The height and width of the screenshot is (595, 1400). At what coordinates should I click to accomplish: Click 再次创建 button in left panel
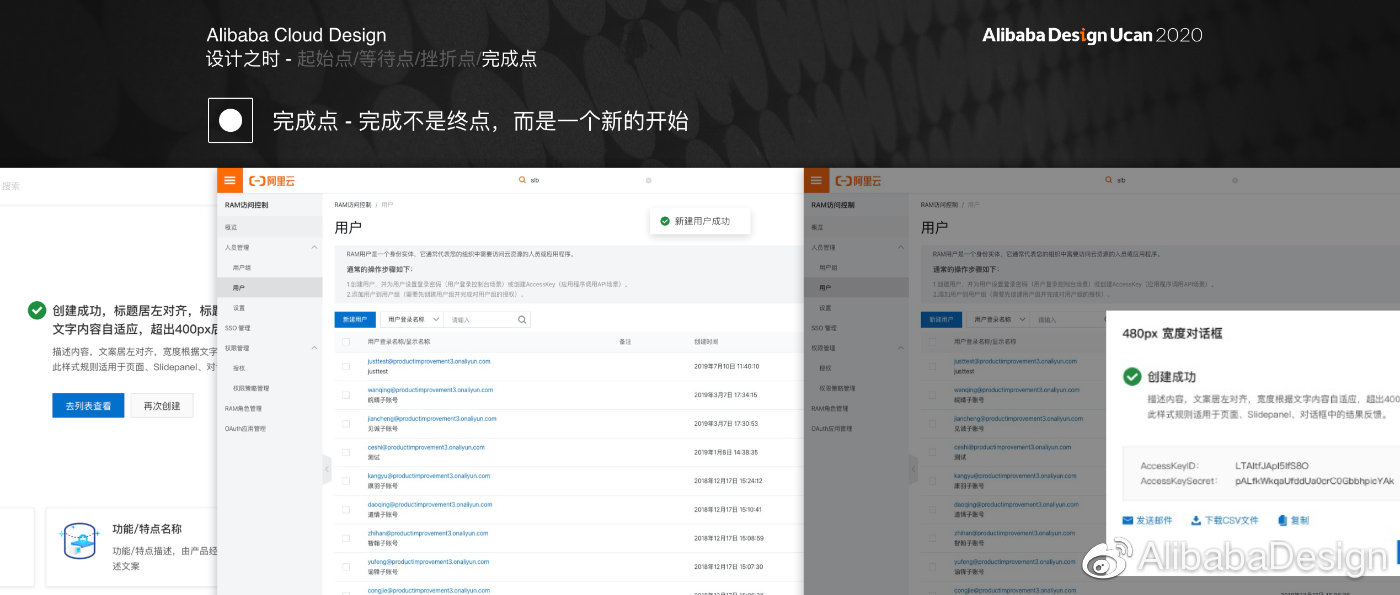coord(162,406)
